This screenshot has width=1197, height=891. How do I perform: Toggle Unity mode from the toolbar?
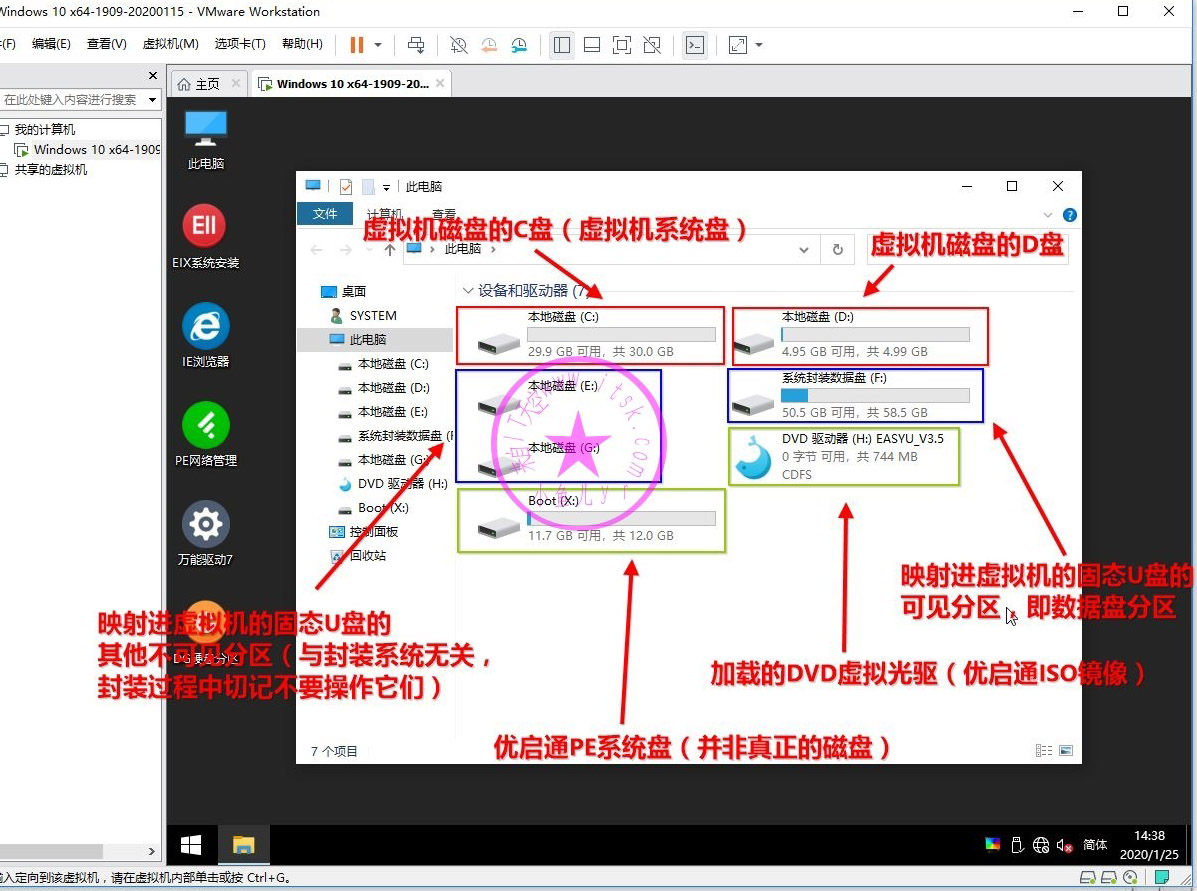tap(652, 45)
